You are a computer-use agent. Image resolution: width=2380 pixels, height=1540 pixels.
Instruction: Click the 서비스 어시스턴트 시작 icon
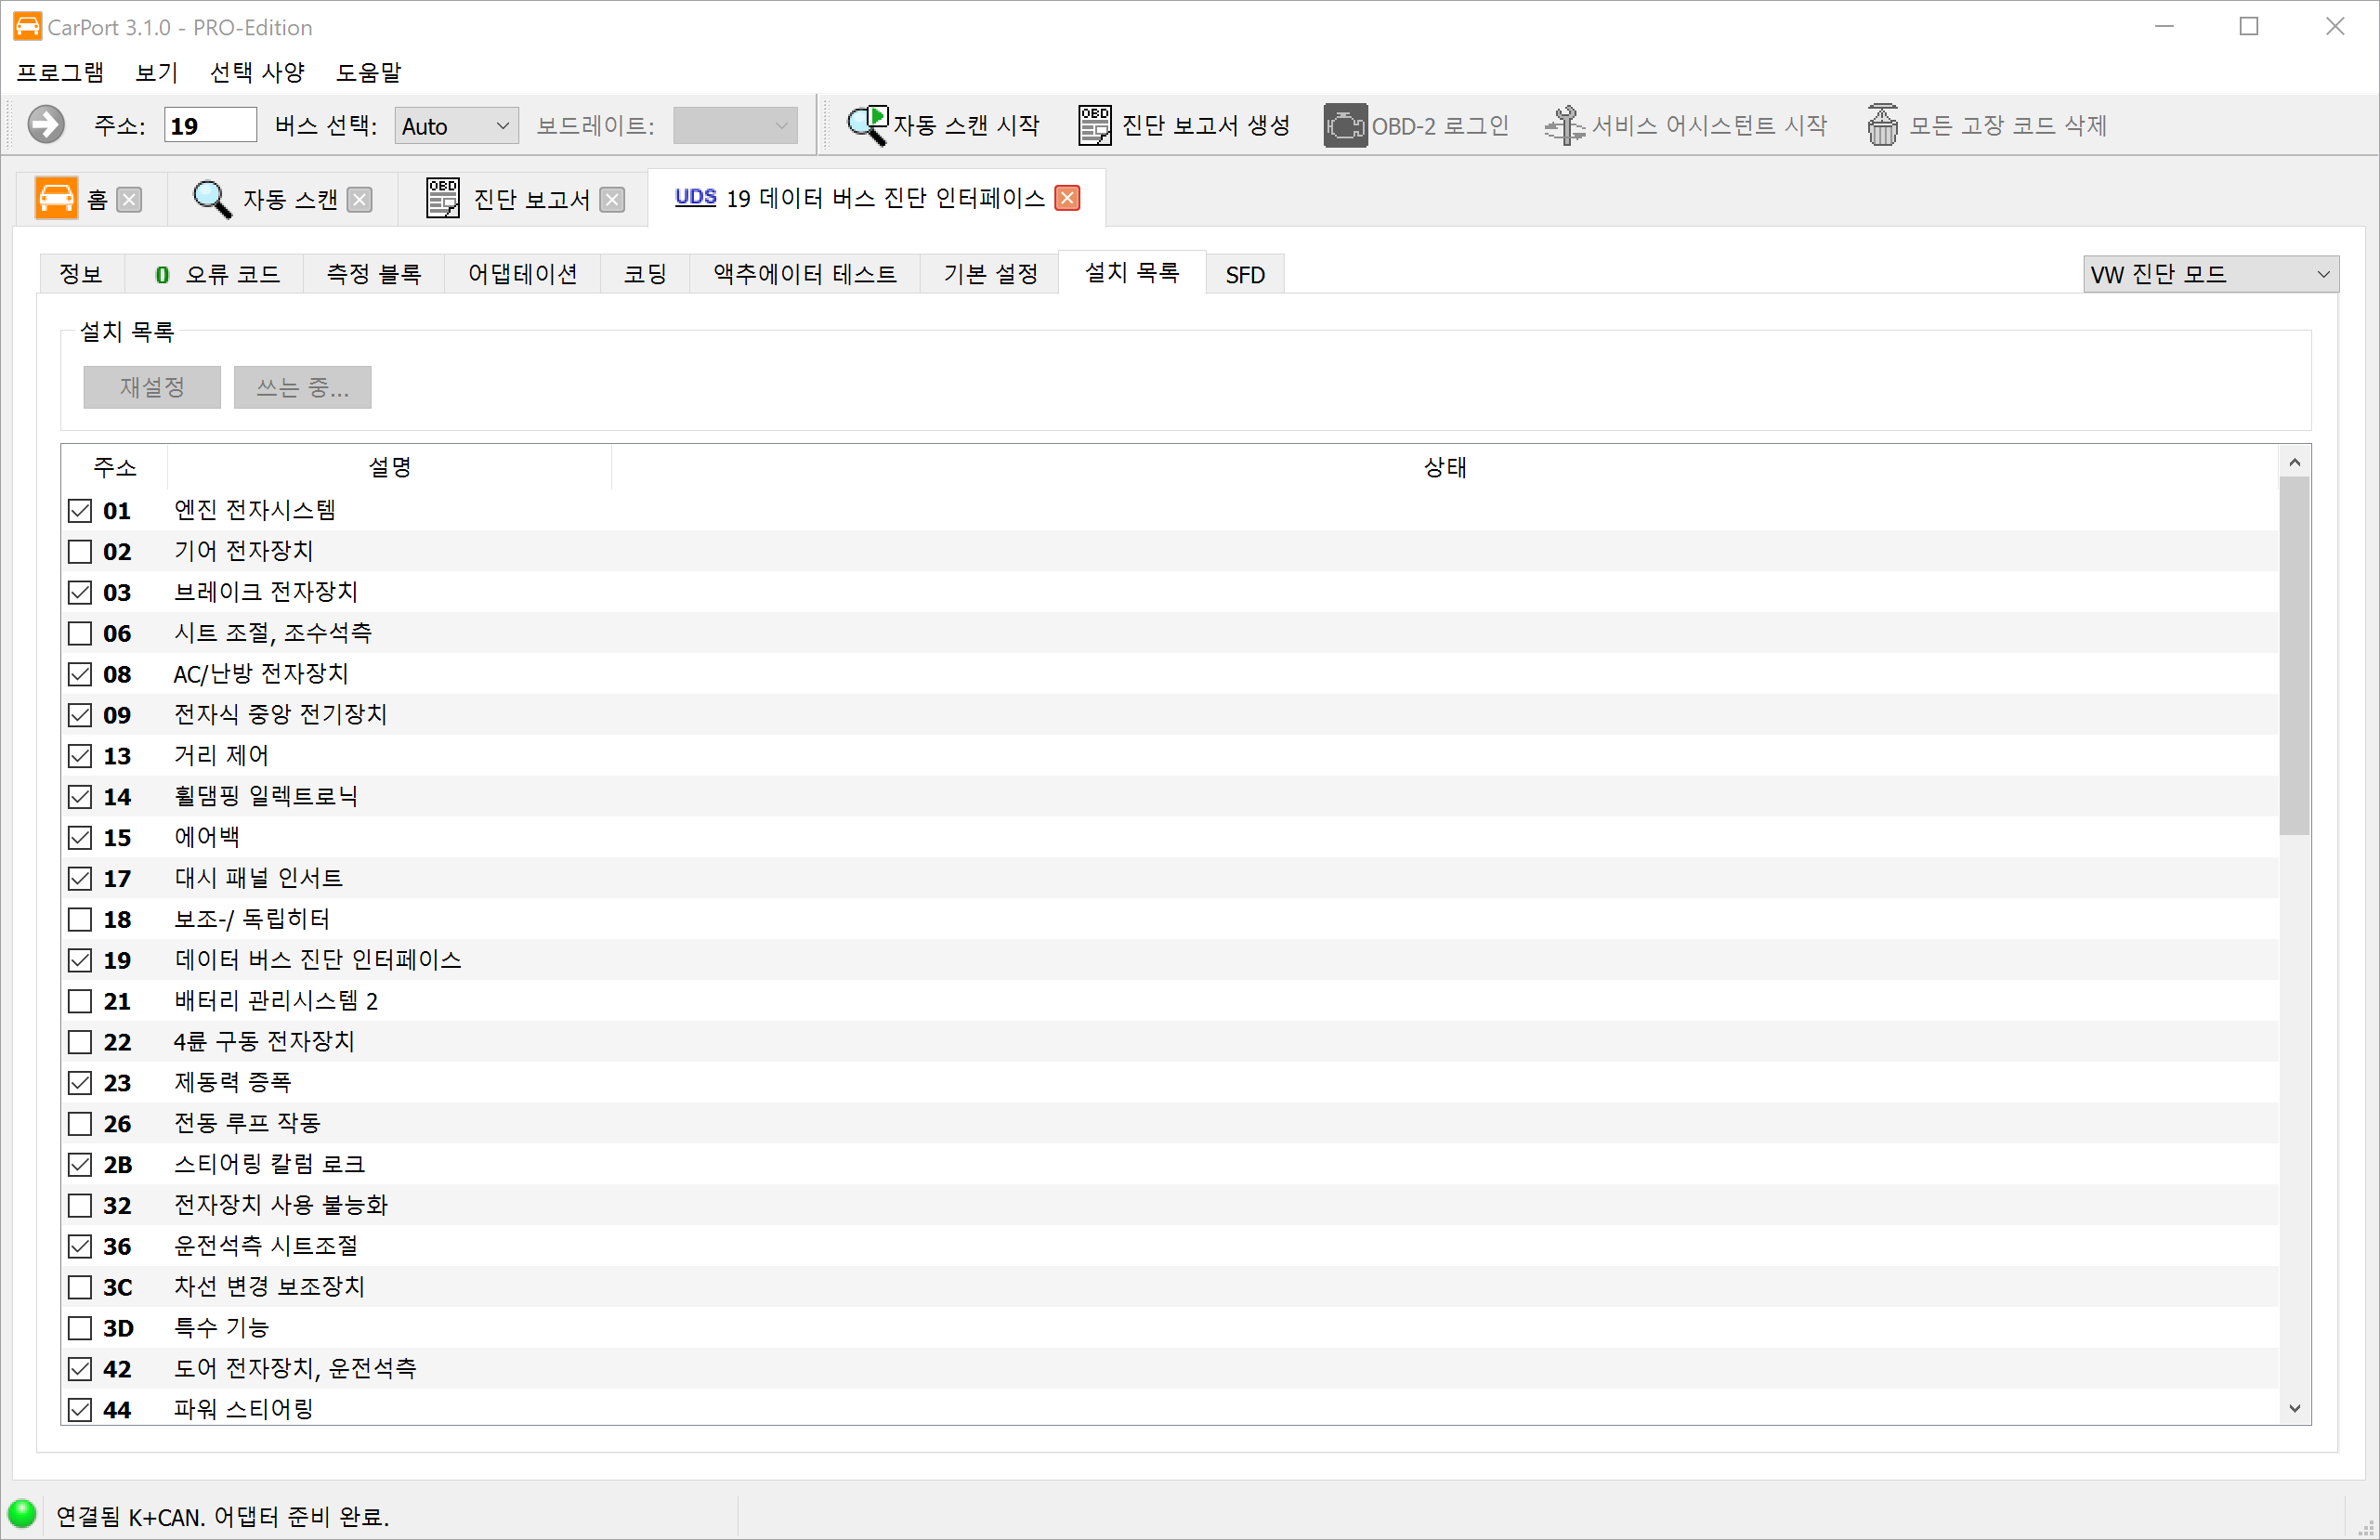click(x=1564, y=125)
